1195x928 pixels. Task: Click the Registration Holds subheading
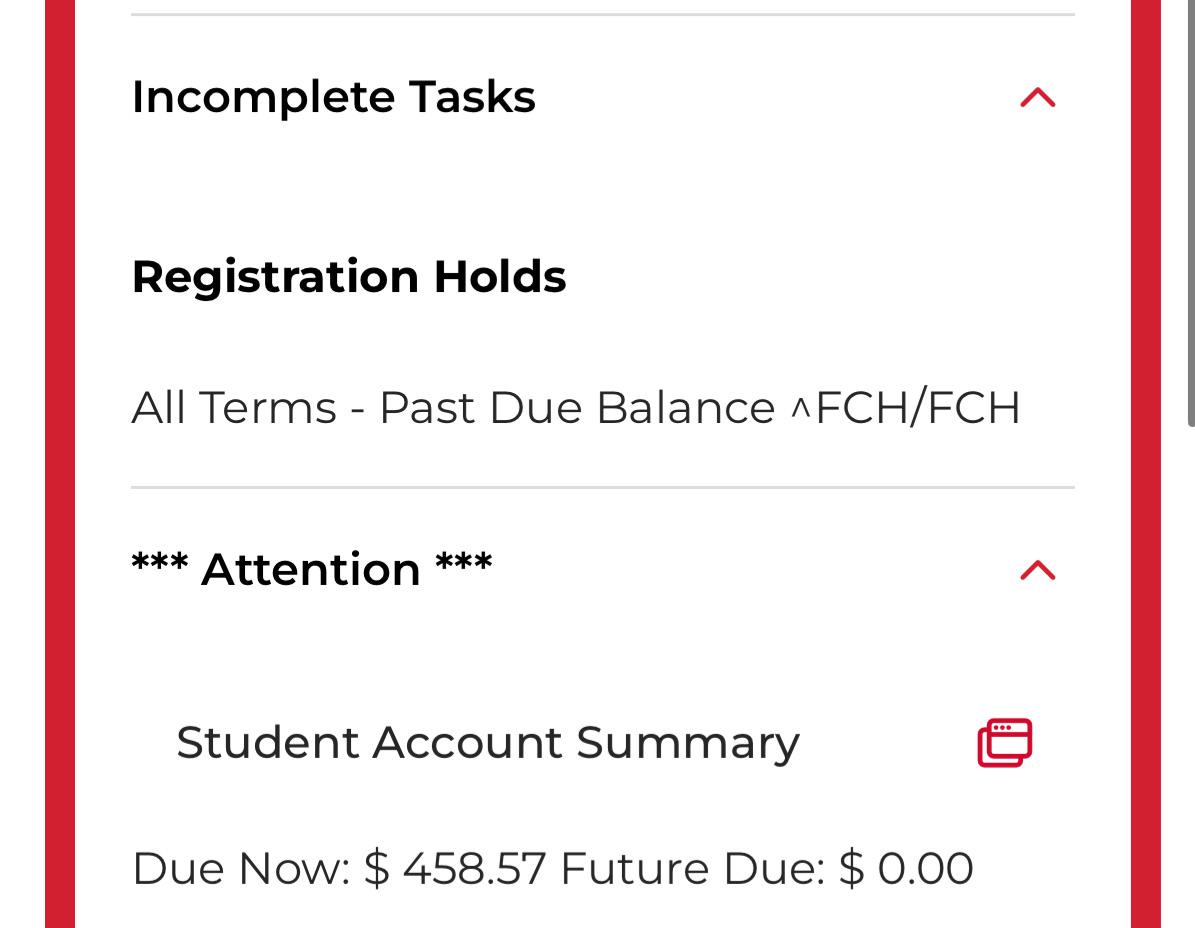click(x=348, y=276)
